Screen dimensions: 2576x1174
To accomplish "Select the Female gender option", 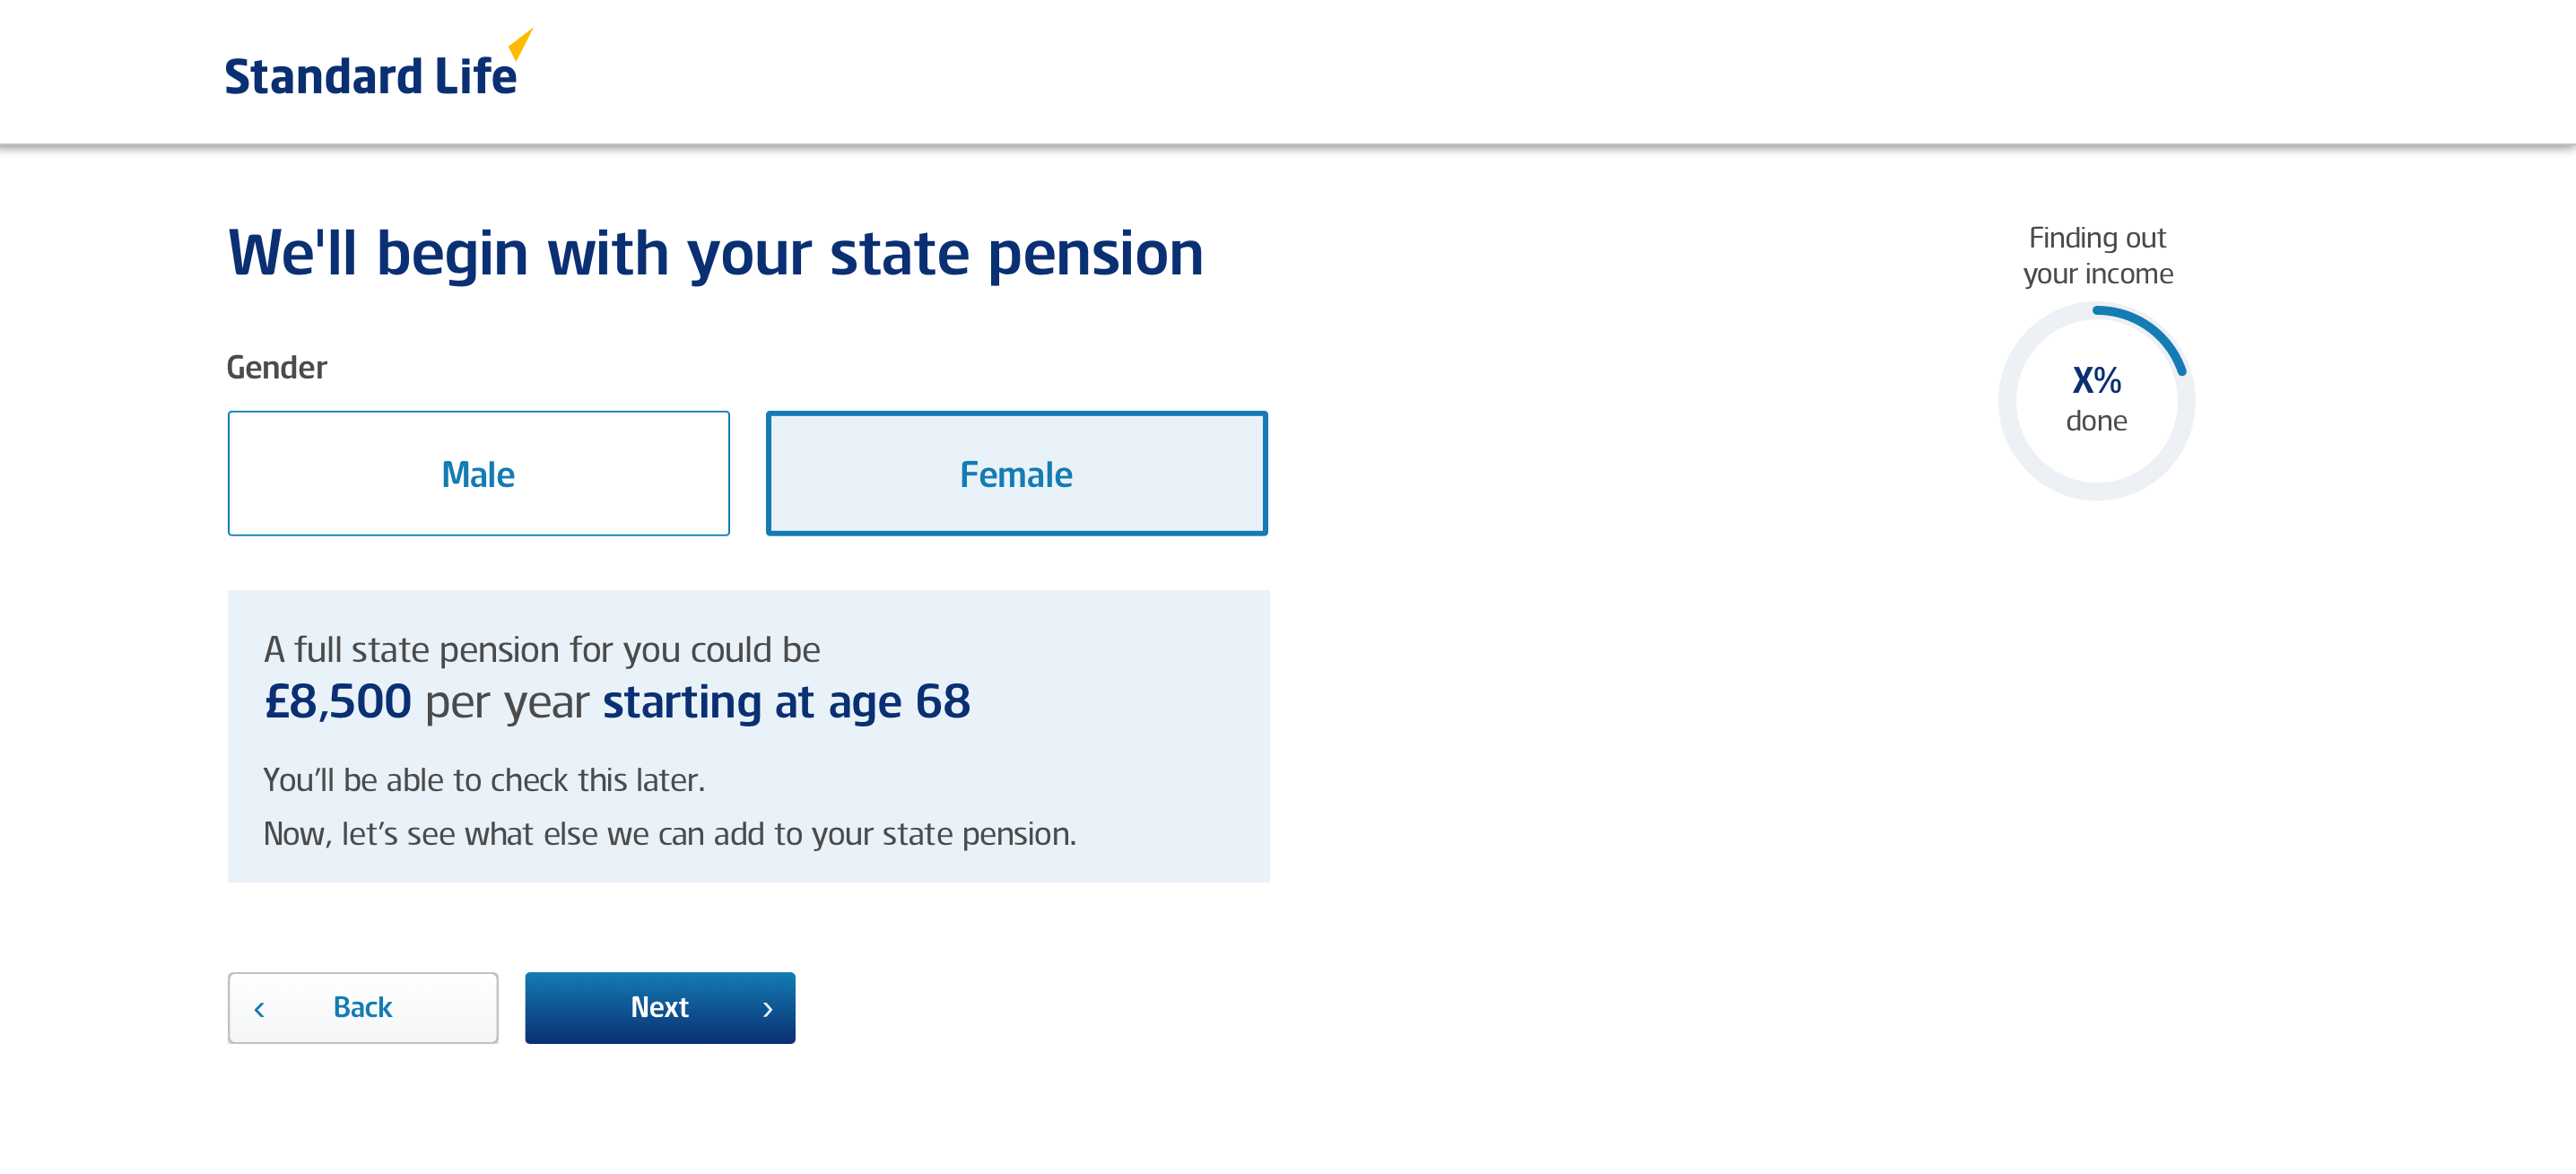I will point(1016,473).
